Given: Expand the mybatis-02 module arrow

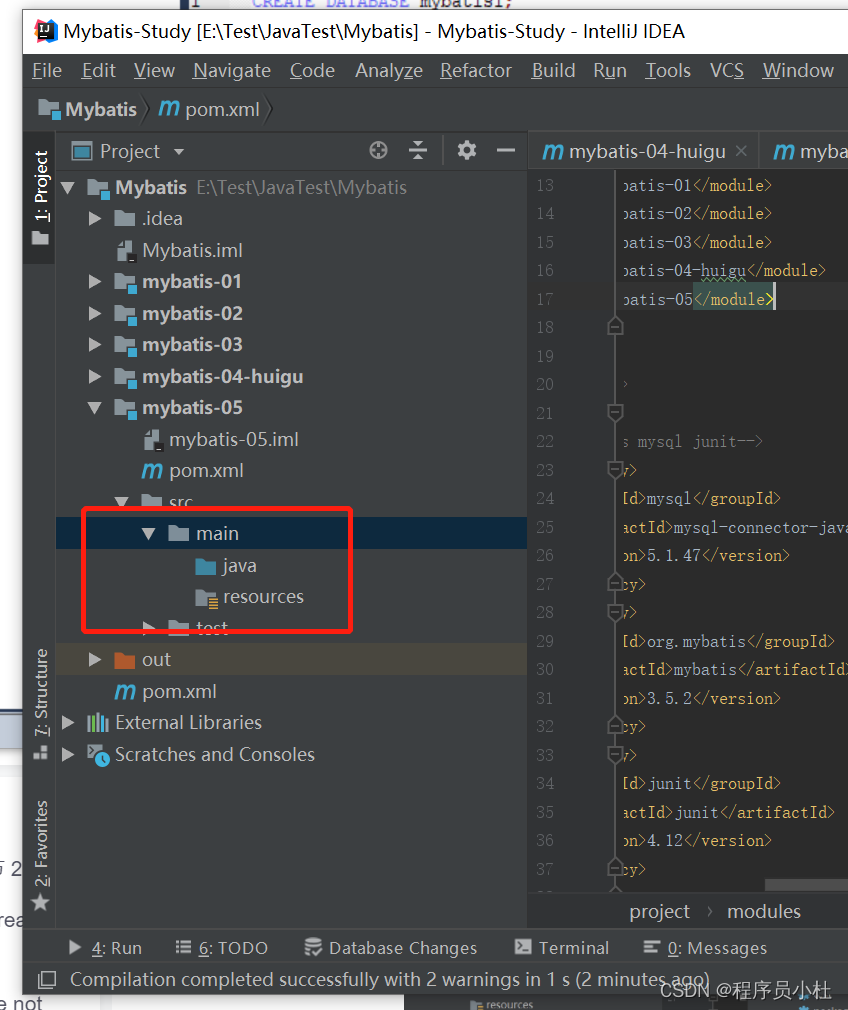Looking at the screenshot, I should point(95,314).
